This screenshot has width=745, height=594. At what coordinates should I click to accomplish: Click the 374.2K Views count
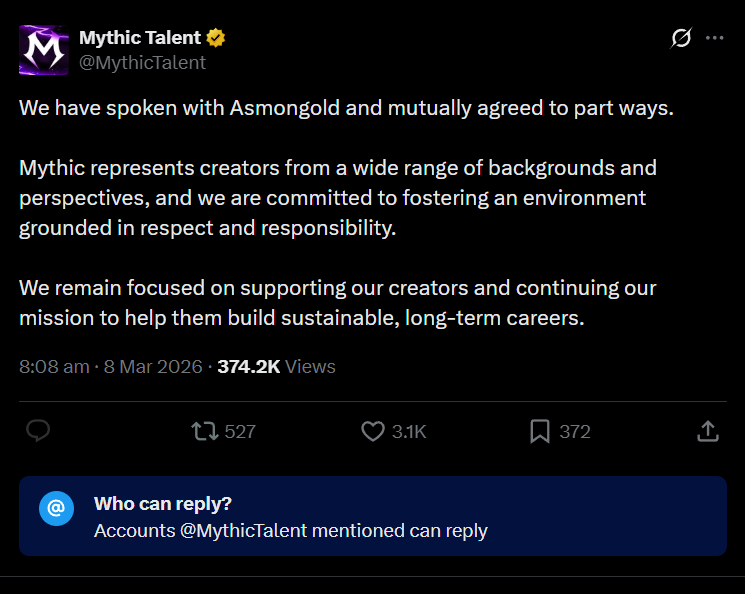click(x=276, y=366)
